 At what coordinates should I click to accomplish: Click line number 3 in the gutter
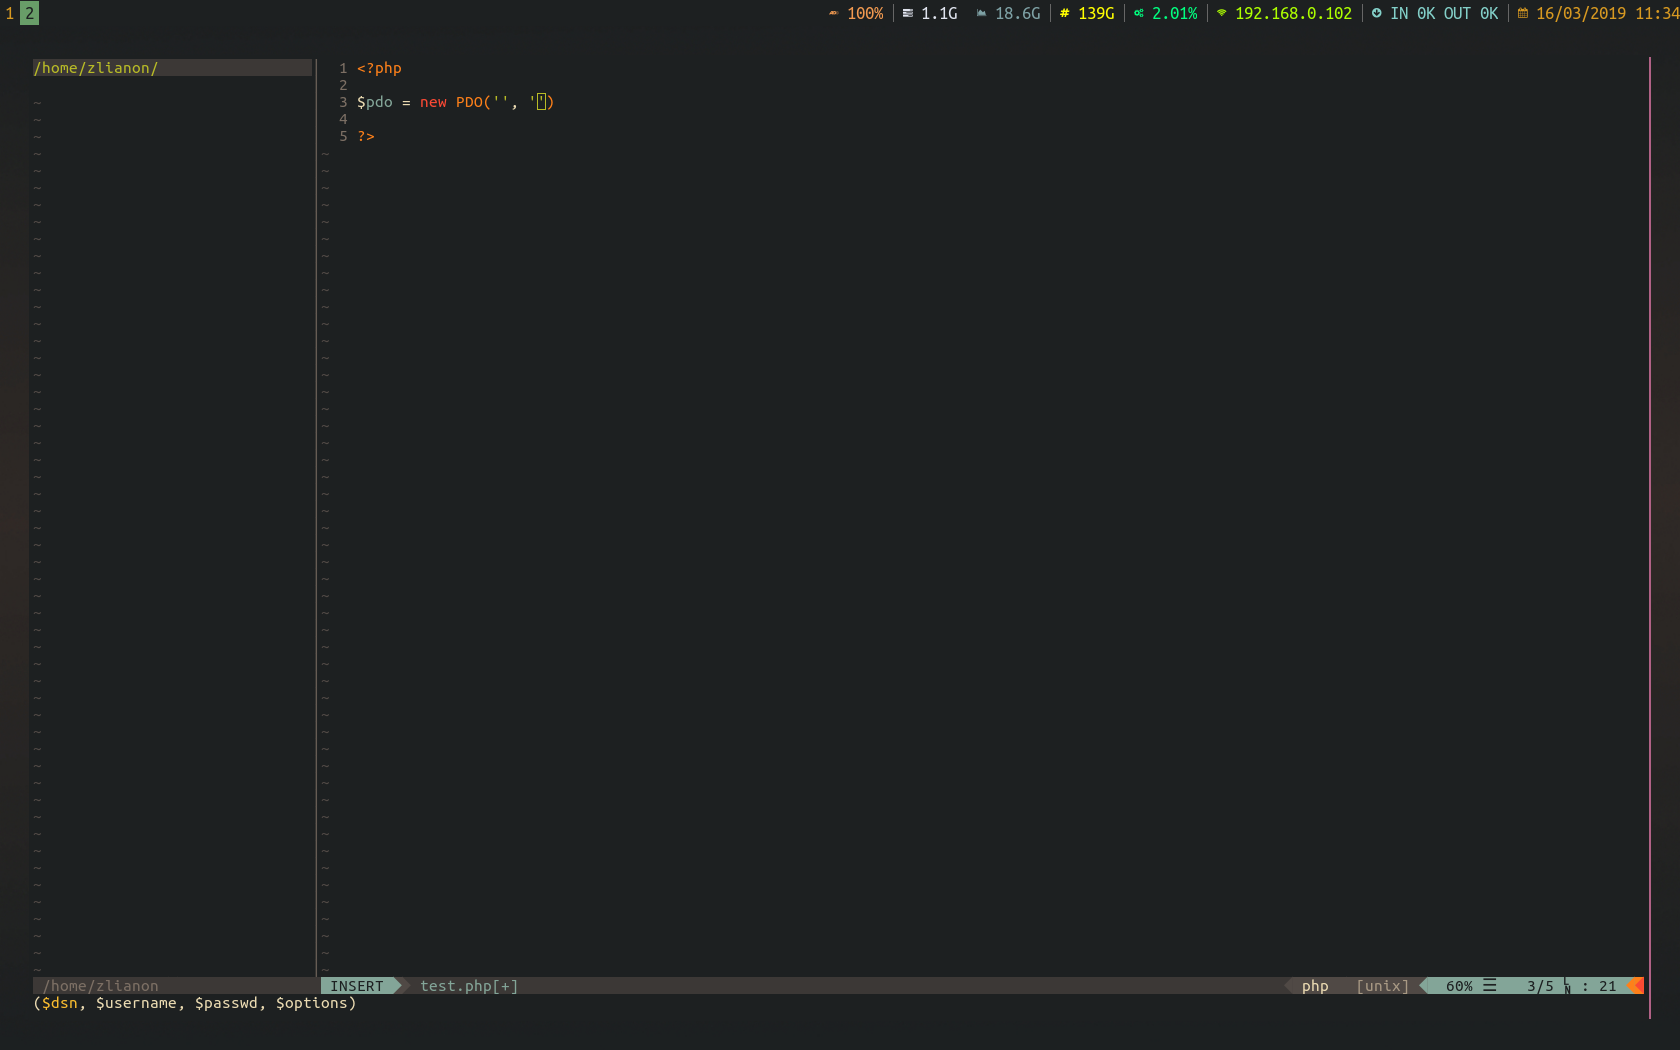[x=343, y=102]
